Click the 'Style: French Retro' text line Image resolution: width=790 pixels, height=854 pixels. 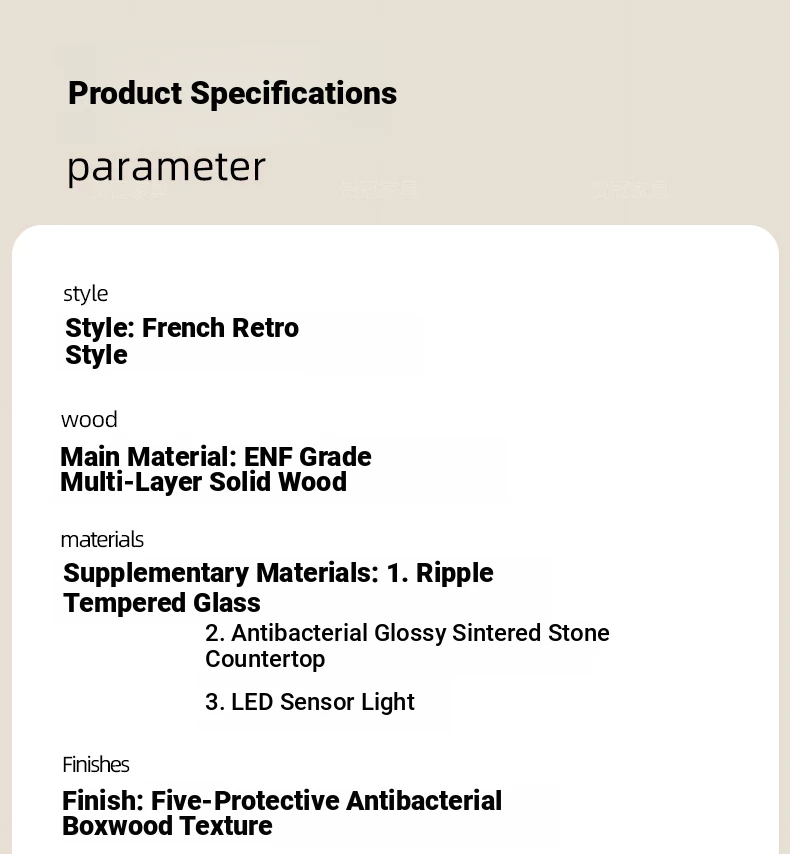point(181,328)
